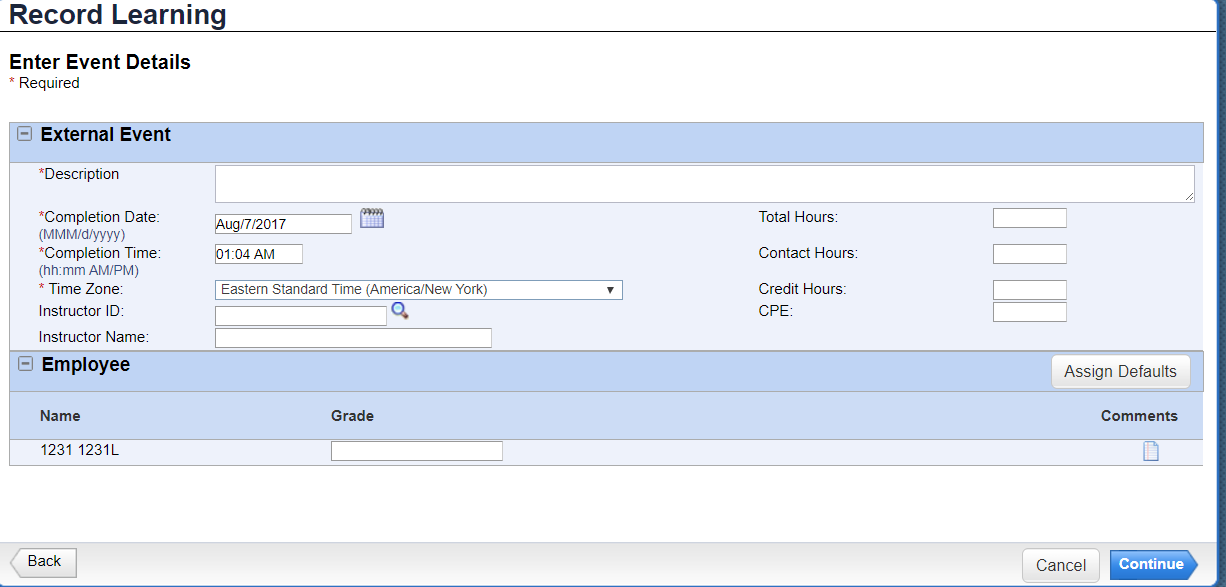Image resolution: width=1226 pixels, height=587 pixels.
Task: Click the Employee section title
Action: (86, 365)
